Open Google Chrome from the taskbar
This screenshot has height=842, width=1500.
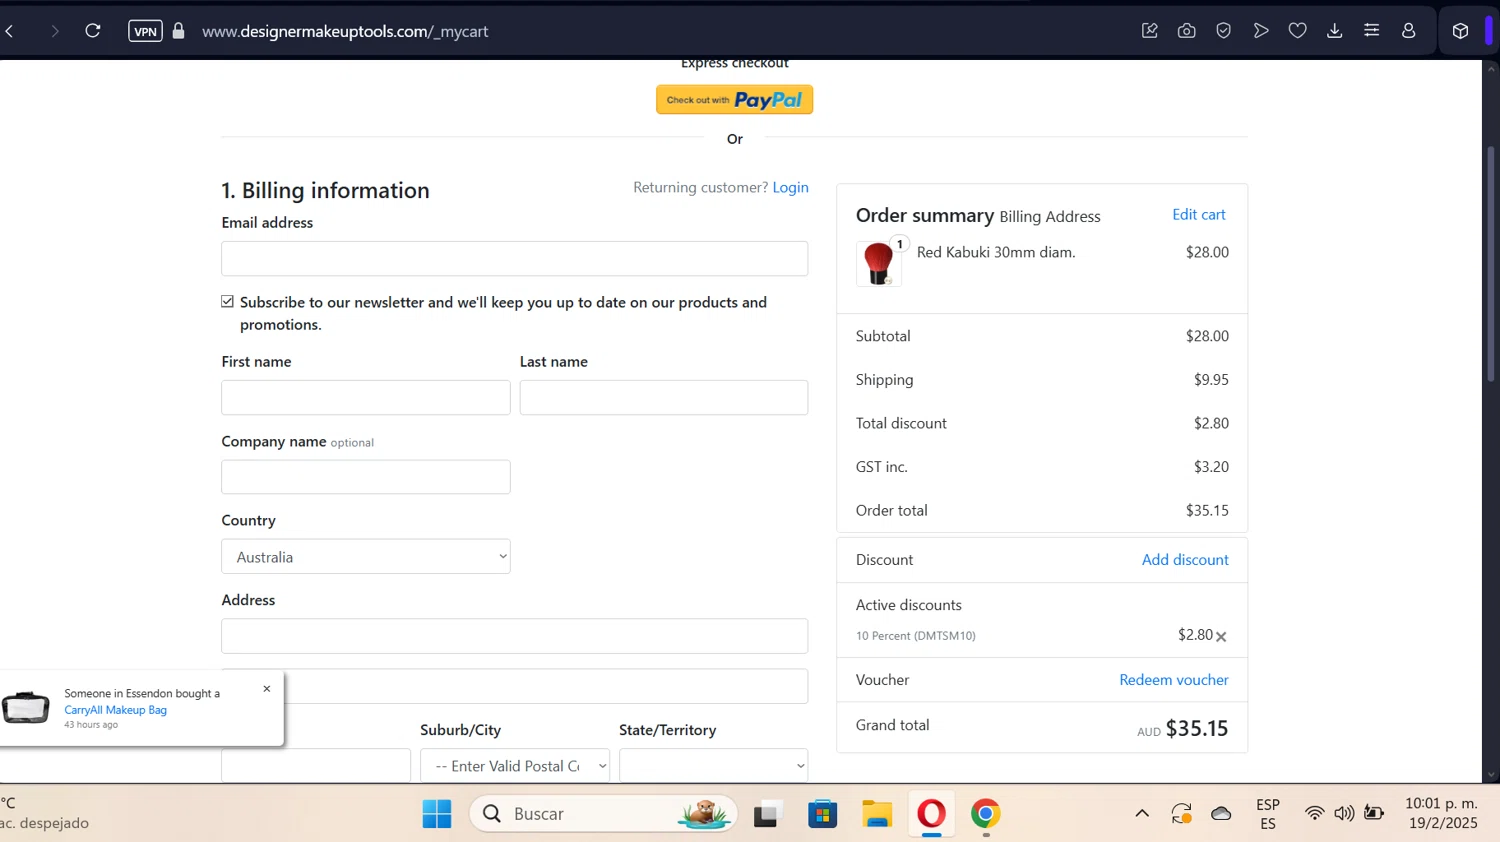(x=986, y=814)
